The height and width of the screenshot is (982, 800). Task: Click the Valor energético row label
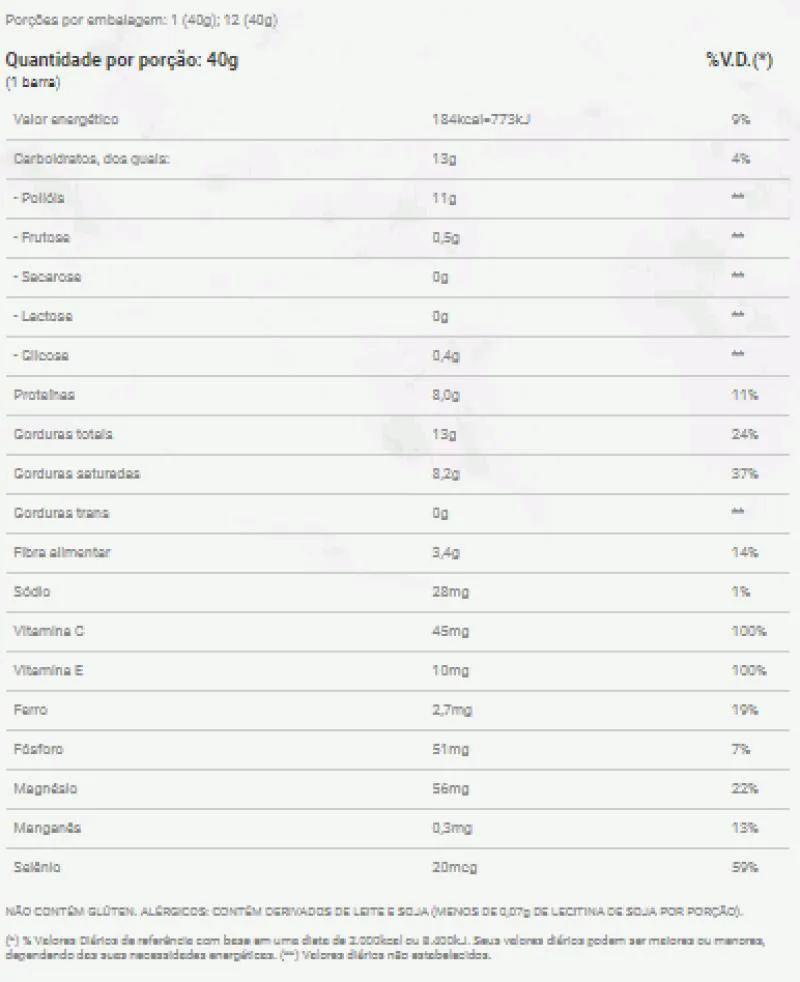(x=66, y=120)
